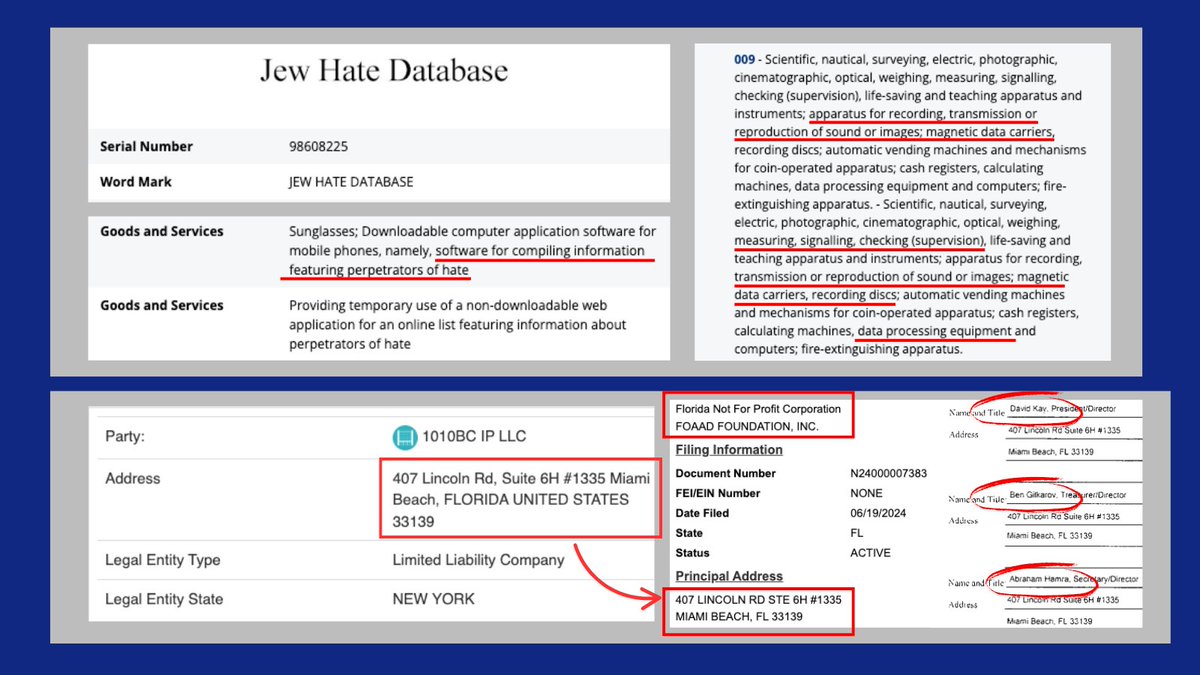Click Ben Gilkarov, Treasurer/Director name

pos(1062,495)
